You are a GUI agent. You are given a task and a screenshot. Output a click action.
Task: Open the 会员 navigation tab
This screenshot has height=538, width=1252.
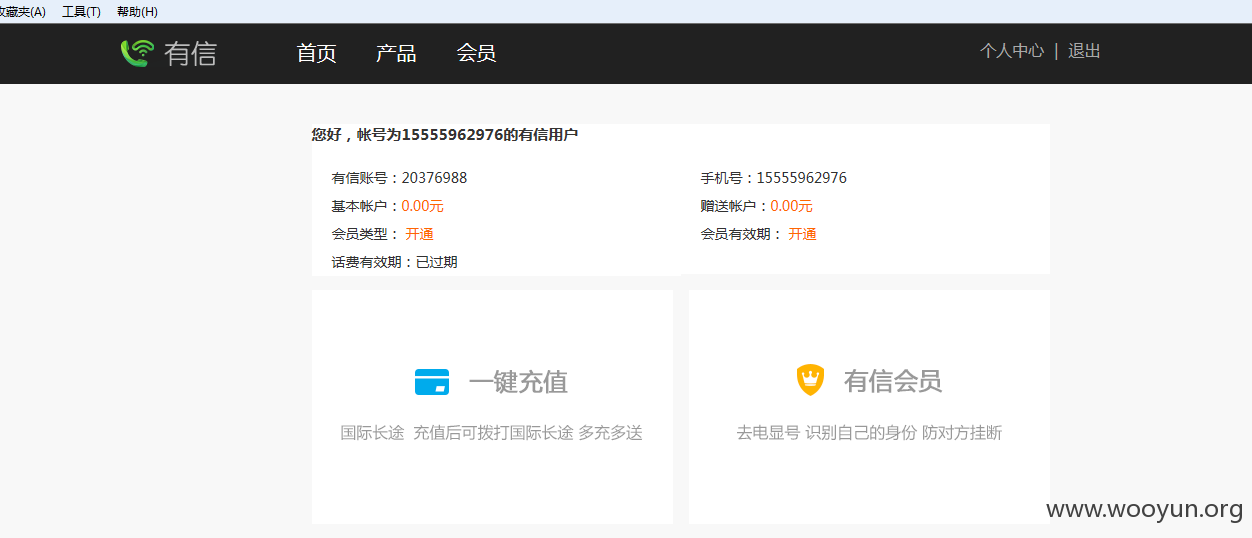pos(476,54)
